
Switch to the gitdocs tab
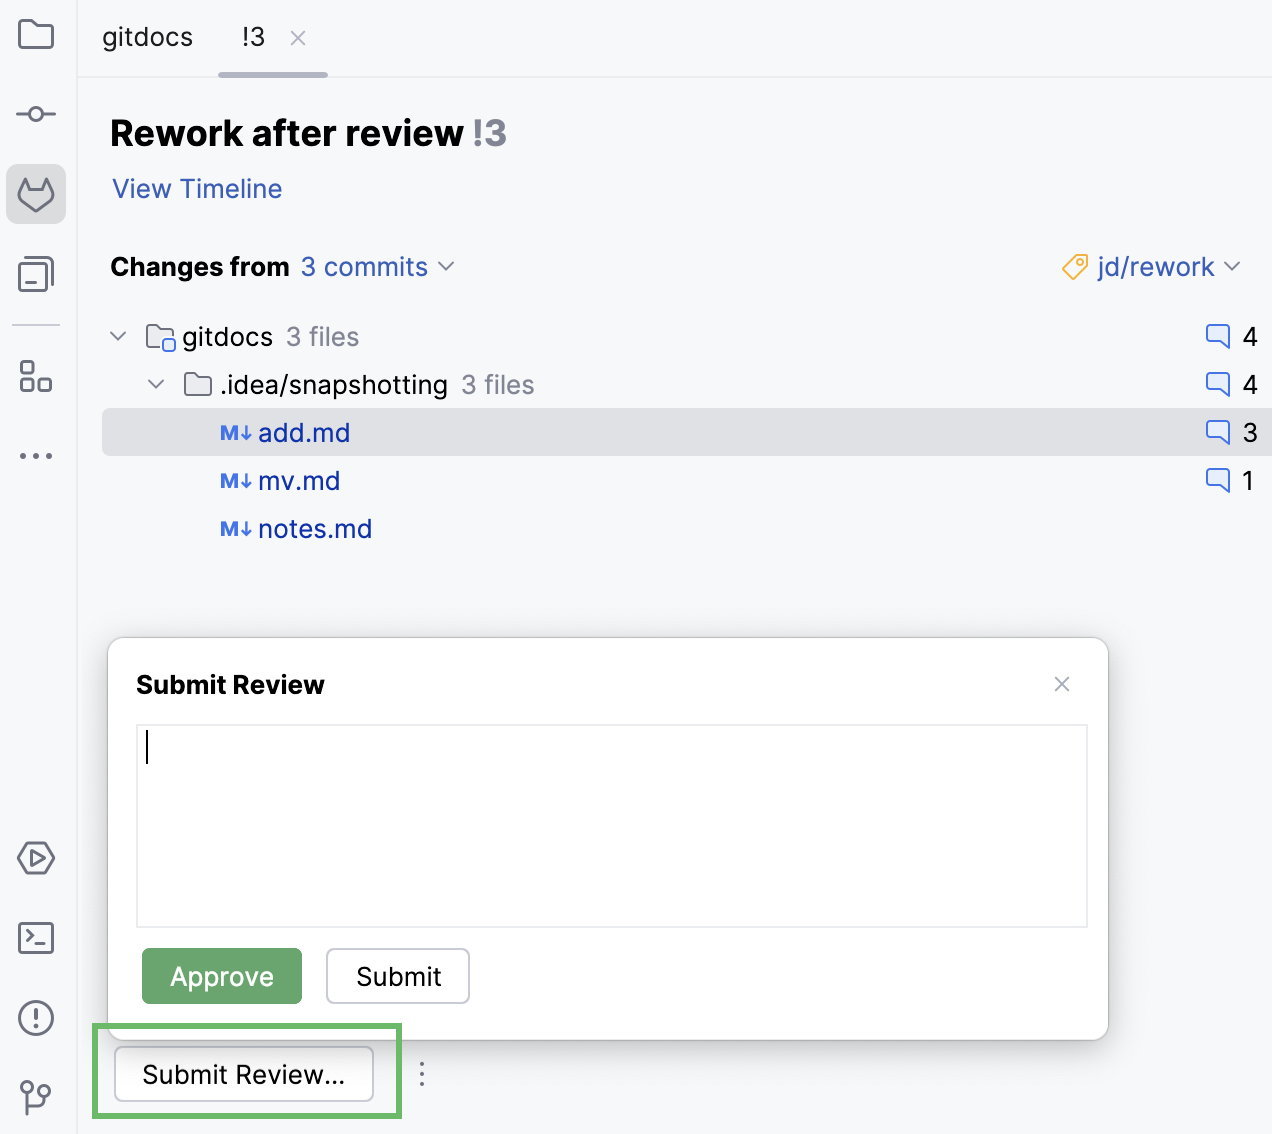(x=147, y=37)
